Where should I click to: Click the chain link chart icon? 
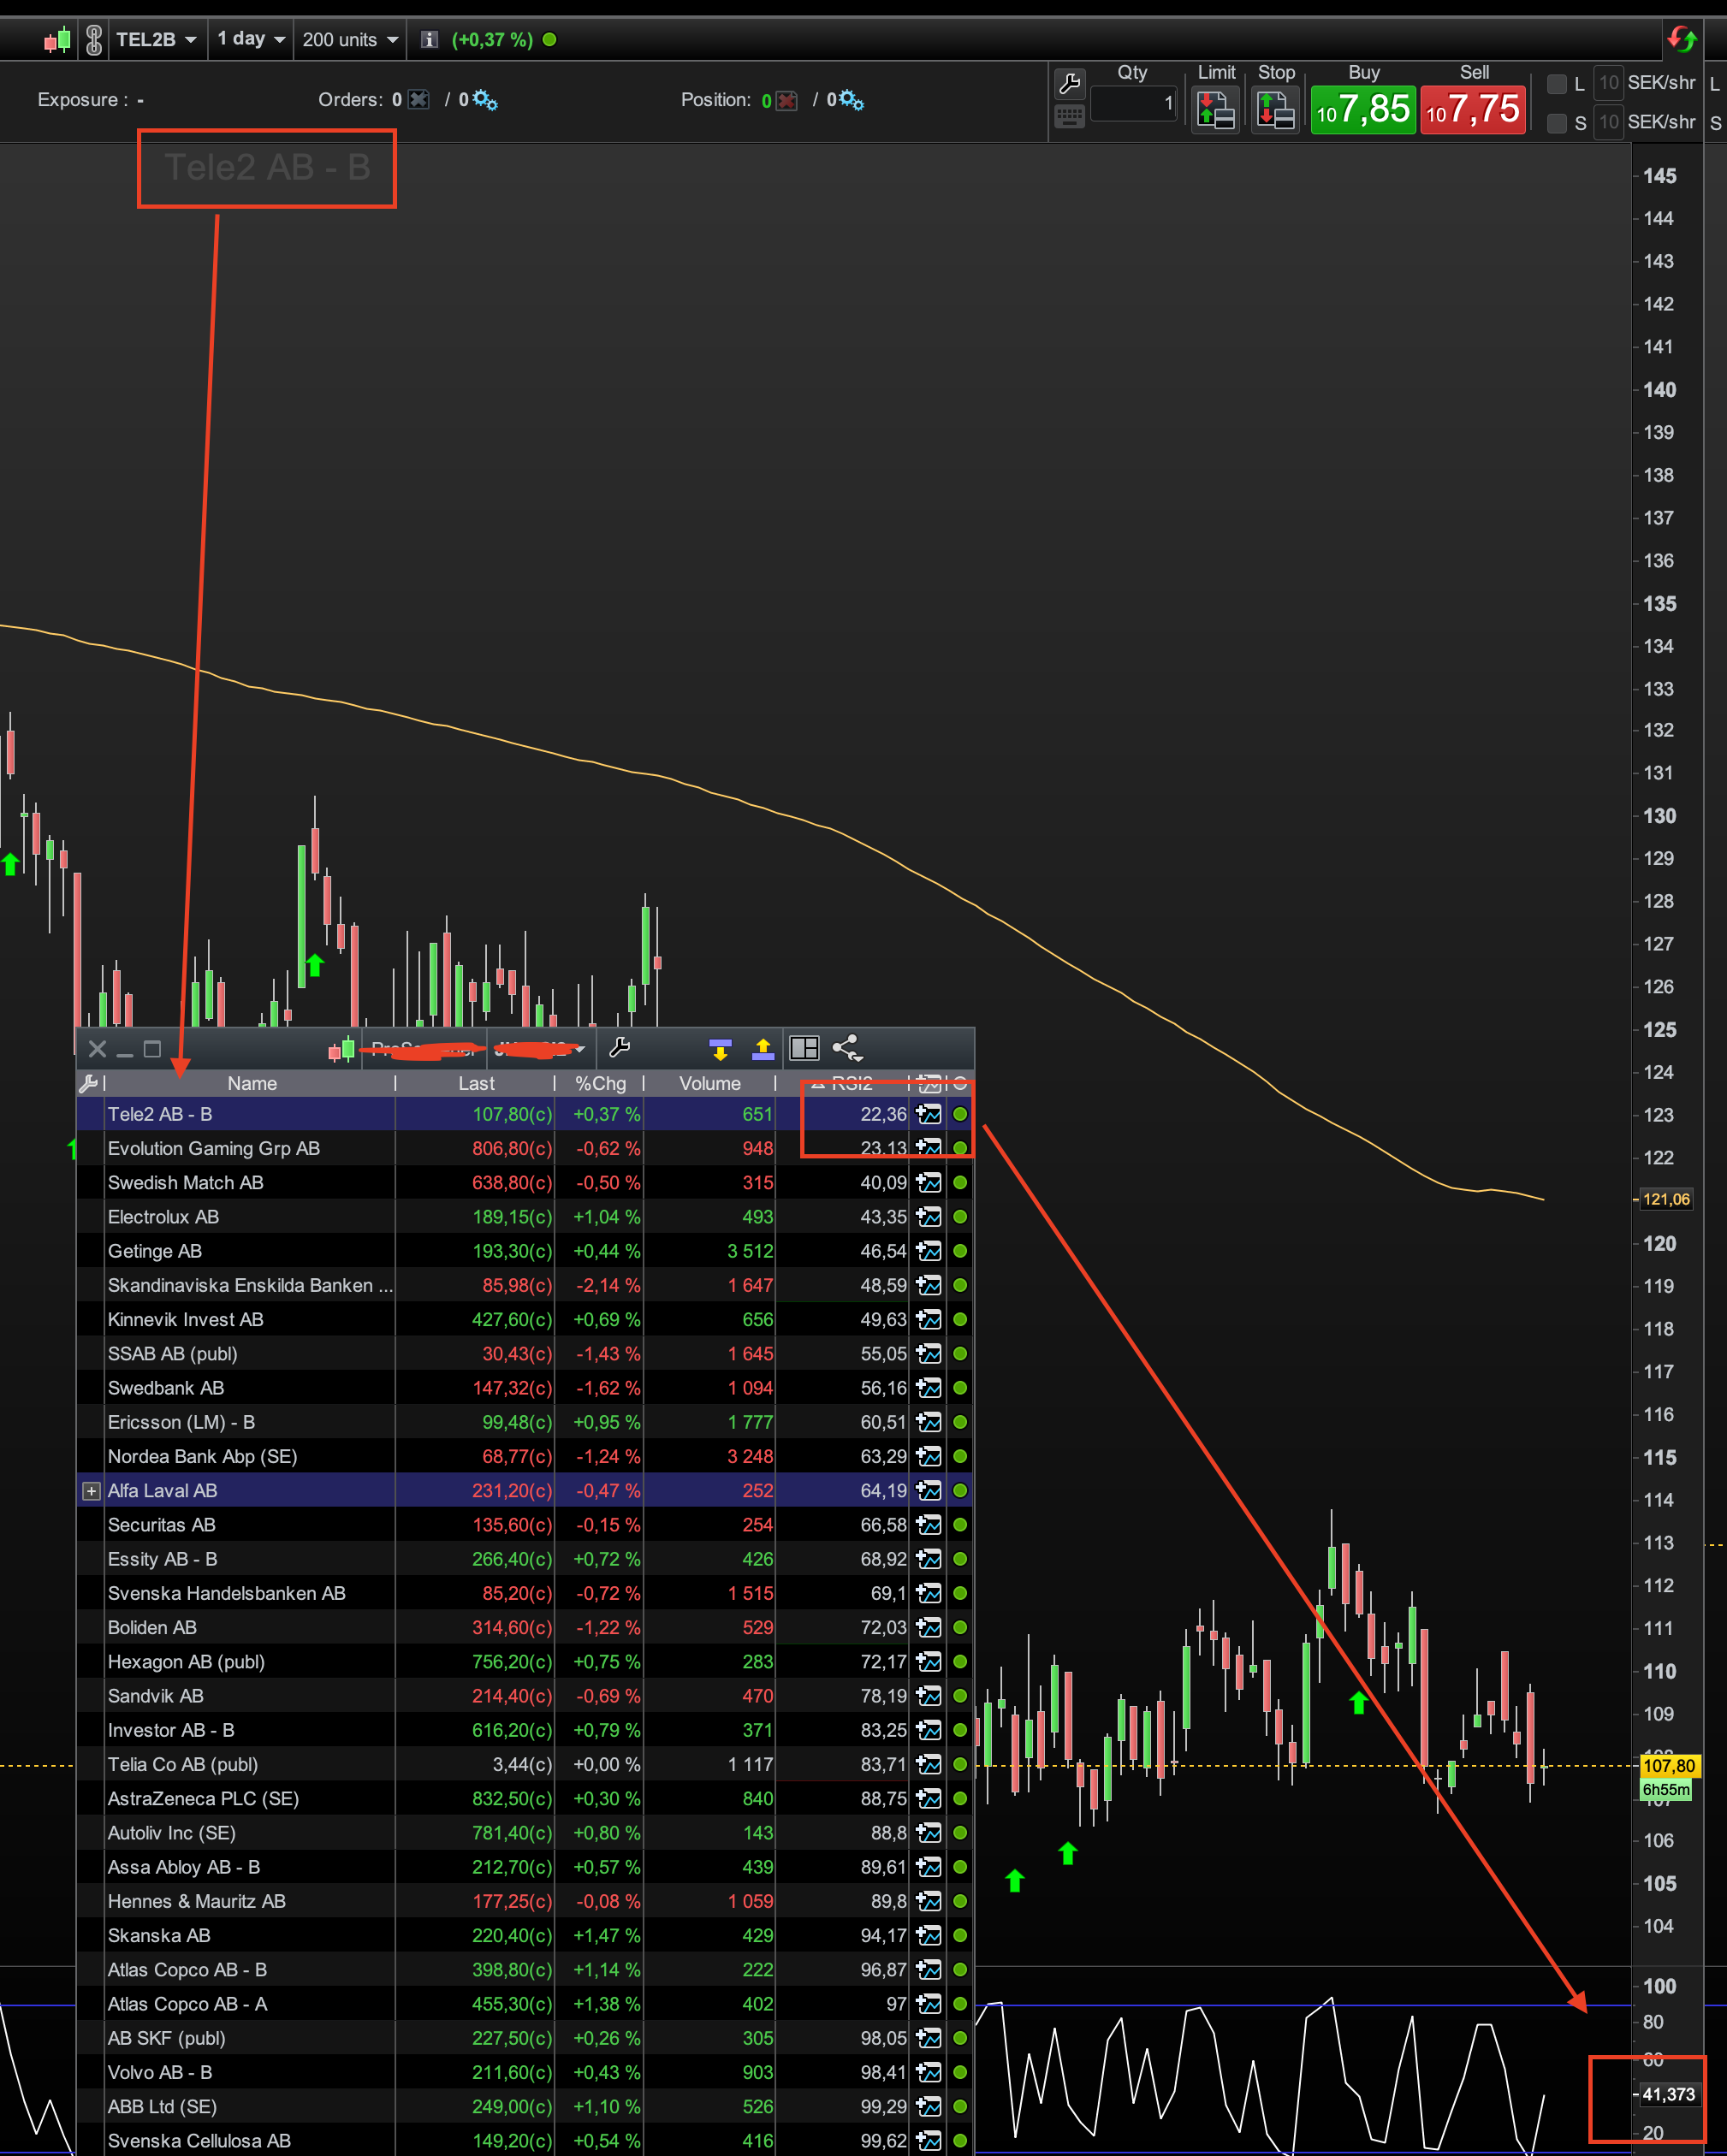94,40
